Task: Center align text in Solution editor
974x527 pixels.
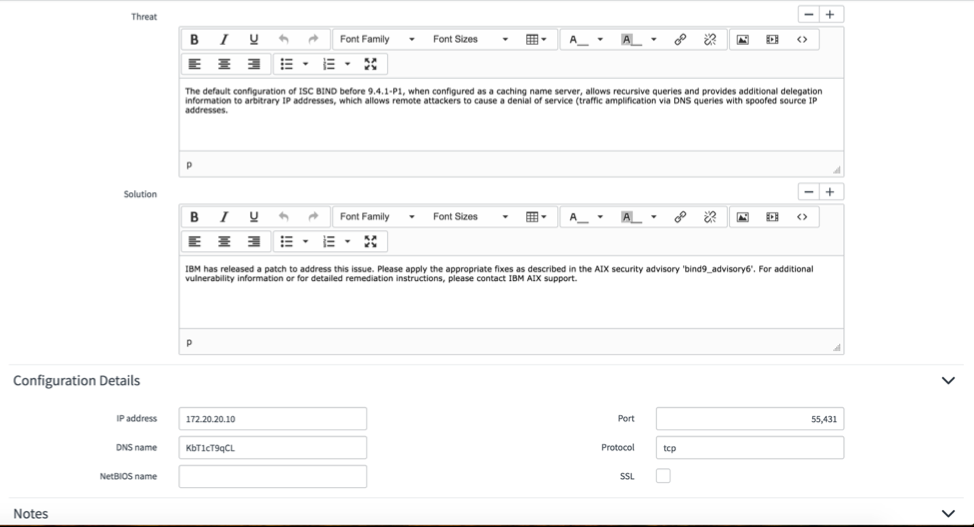Action: tap(224, 241)
